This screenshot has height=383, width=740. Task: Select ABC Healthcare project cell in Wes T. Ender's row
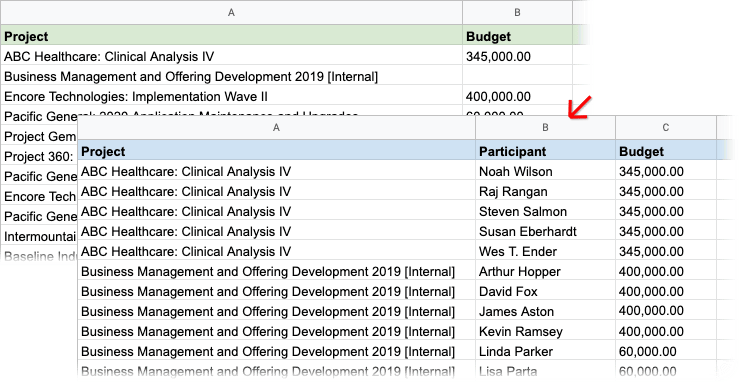(277, 251)
